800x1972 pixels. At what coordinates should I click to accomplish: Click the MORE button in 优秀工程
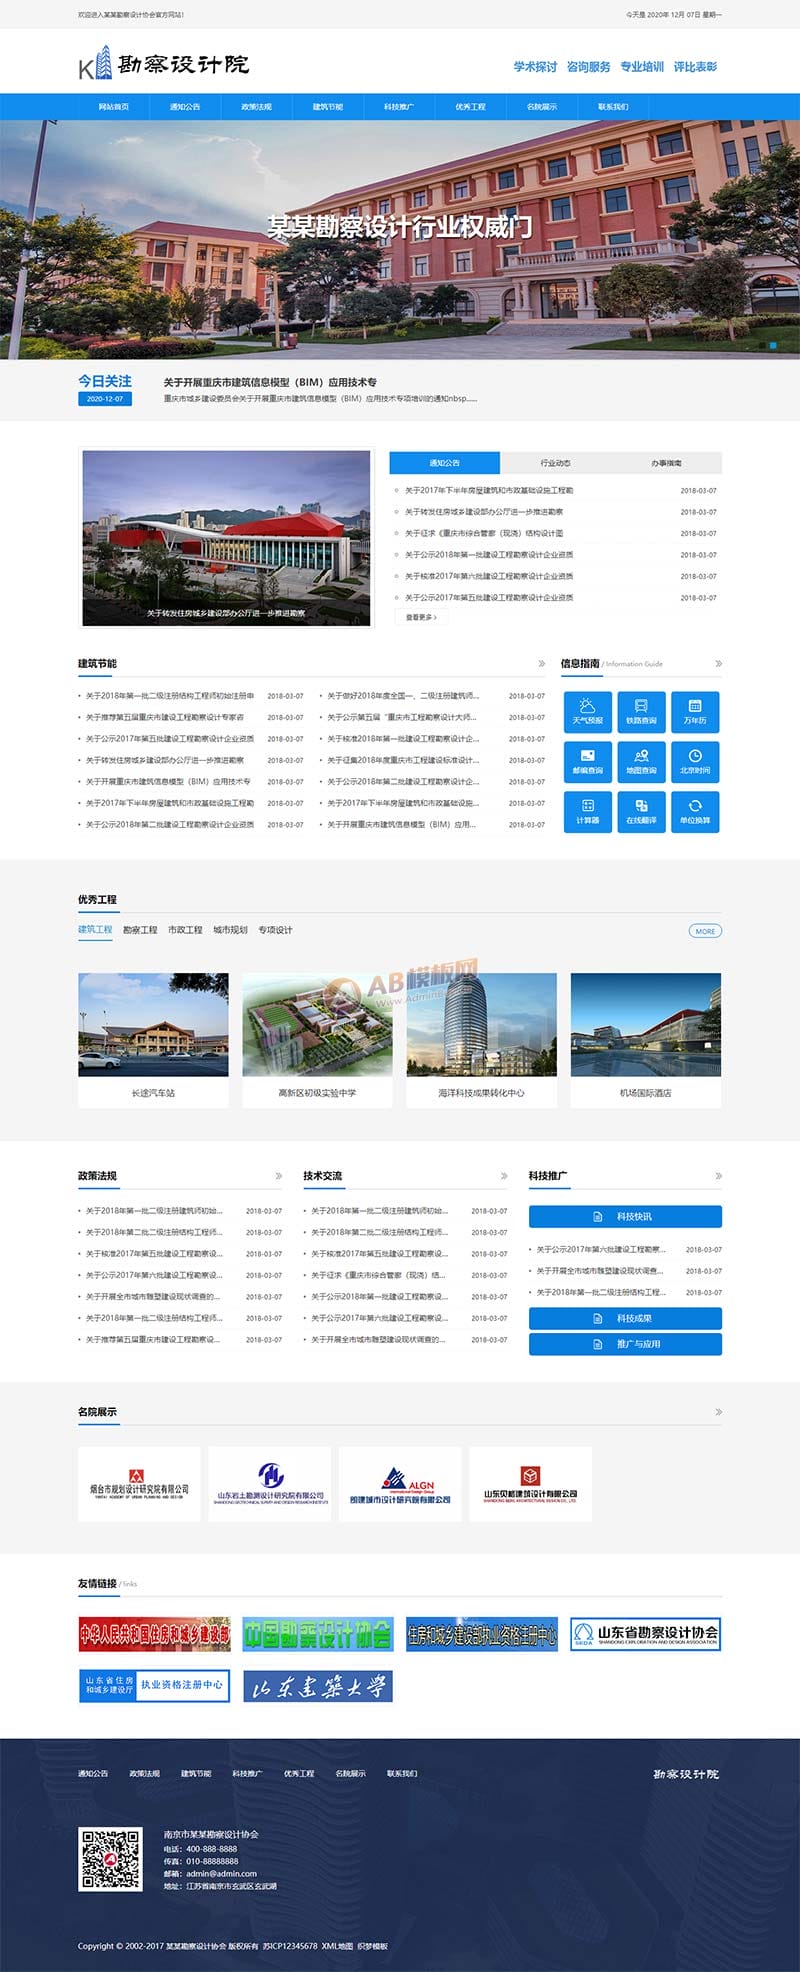[705, 931]
